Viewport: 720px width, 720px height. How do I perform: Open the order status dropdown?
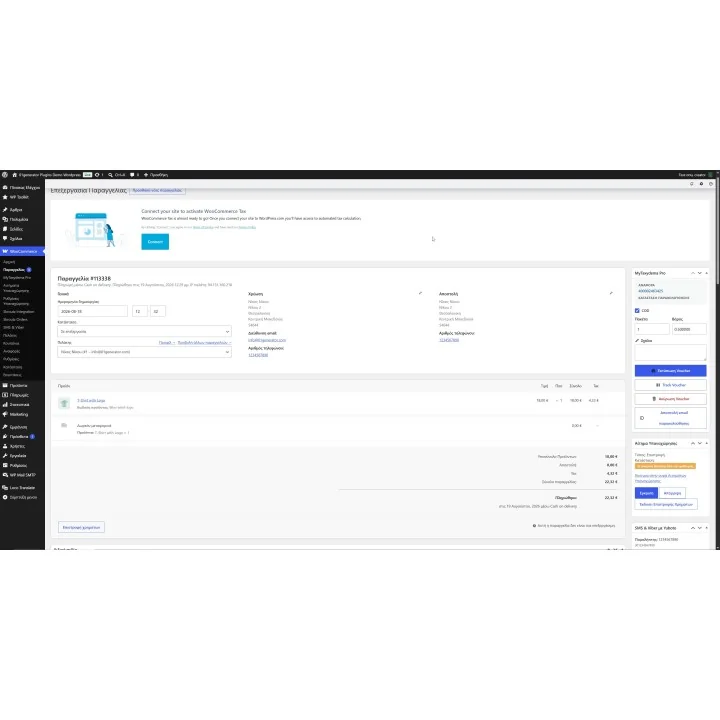coord(144,332)
